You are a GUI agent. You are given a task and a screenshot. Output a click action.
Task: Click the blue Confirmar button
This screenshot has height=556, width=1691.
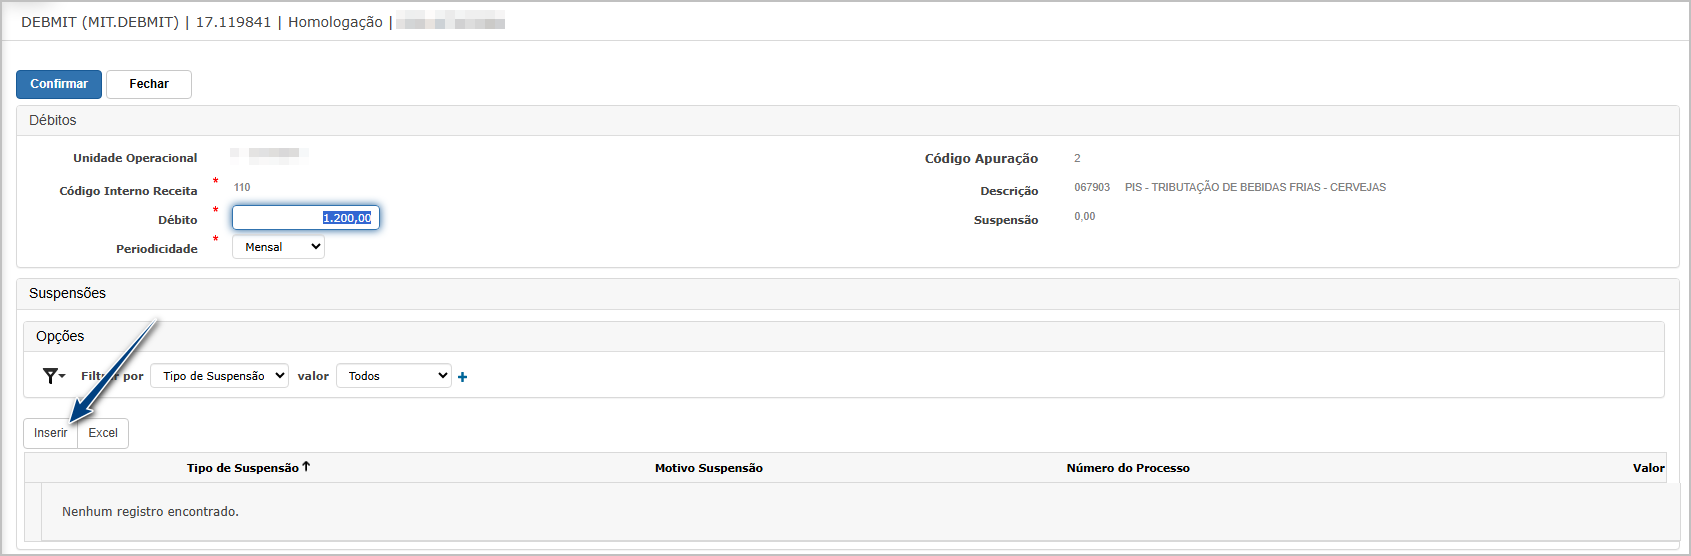[x=59, y=84]
